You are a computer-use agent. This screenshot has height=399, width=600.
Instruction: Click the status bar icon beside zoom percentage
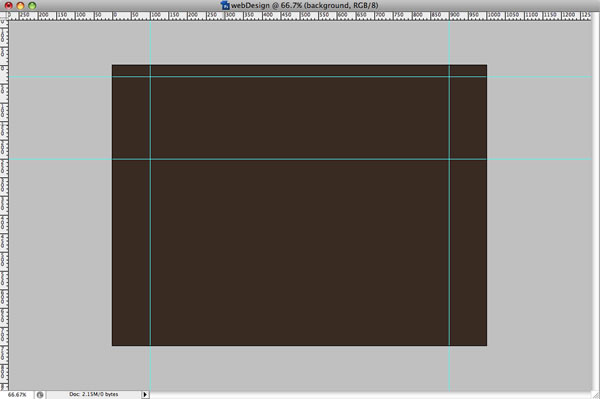tap(40, 394)
